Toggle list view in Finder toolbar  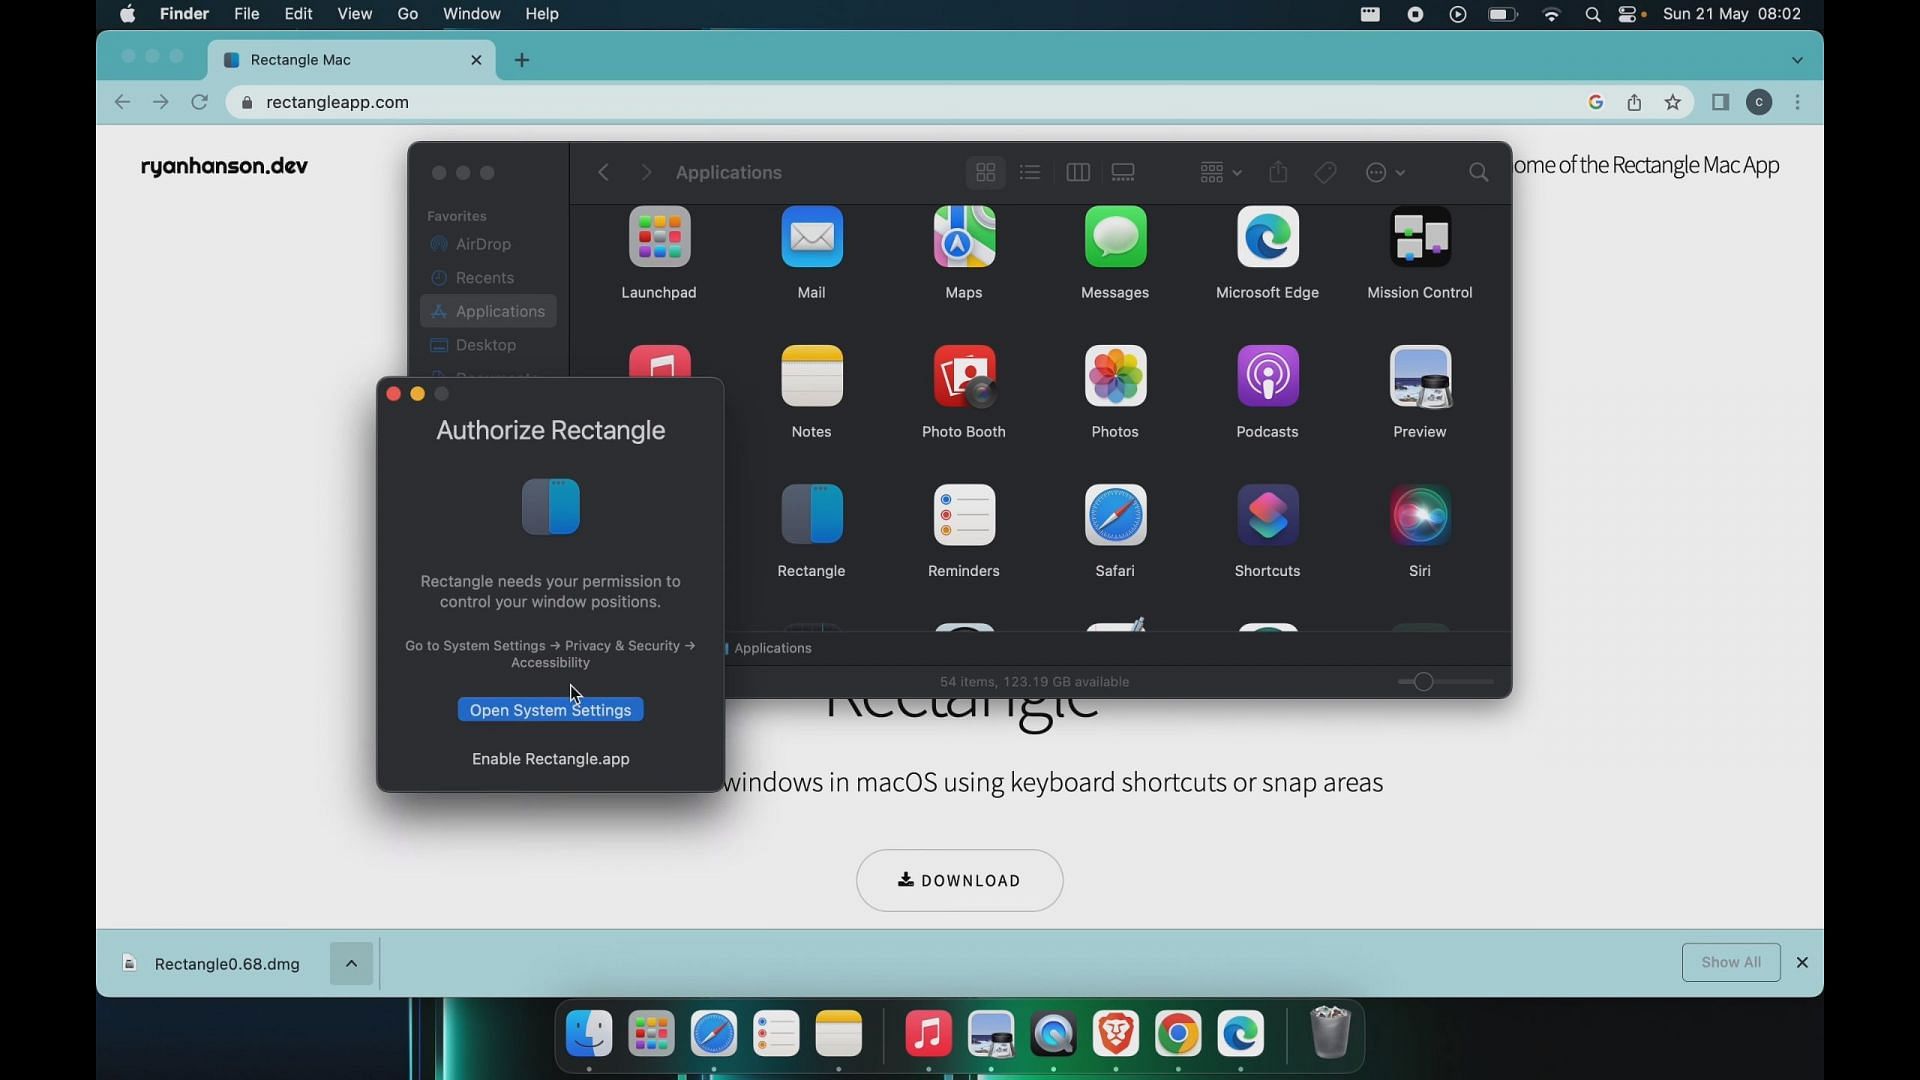[x=1030, y=171]
